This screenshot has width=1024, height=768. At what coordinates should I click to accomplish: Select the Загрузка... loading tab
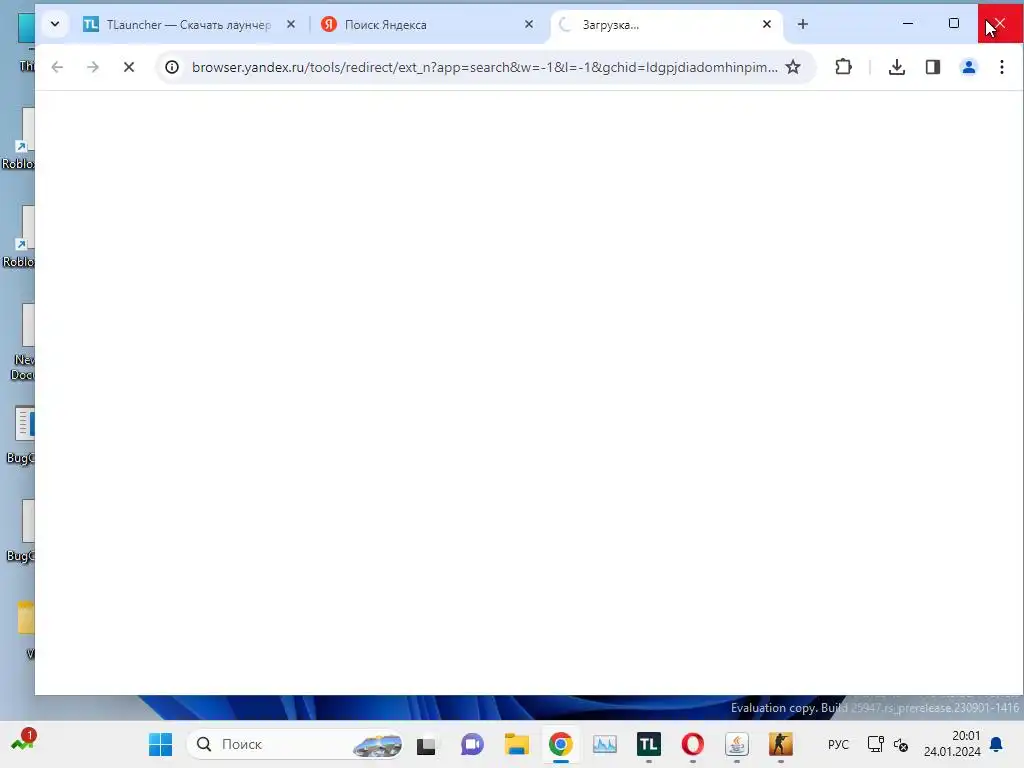pyautogui.click(x=666, y=25)
